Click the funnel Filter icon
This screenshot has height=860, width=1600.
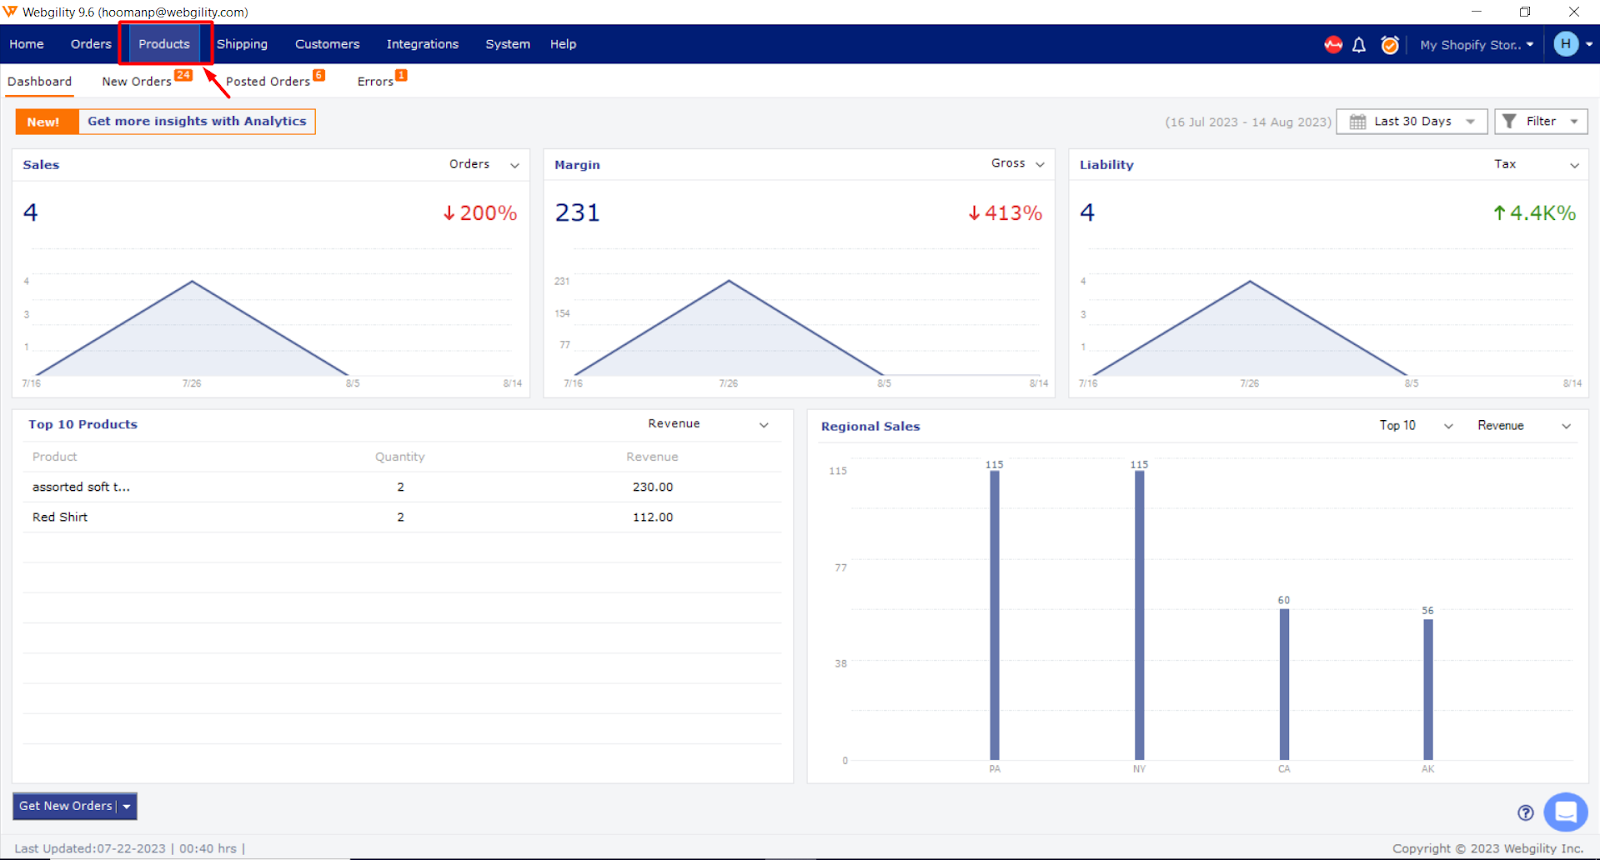pos(1510,121)
